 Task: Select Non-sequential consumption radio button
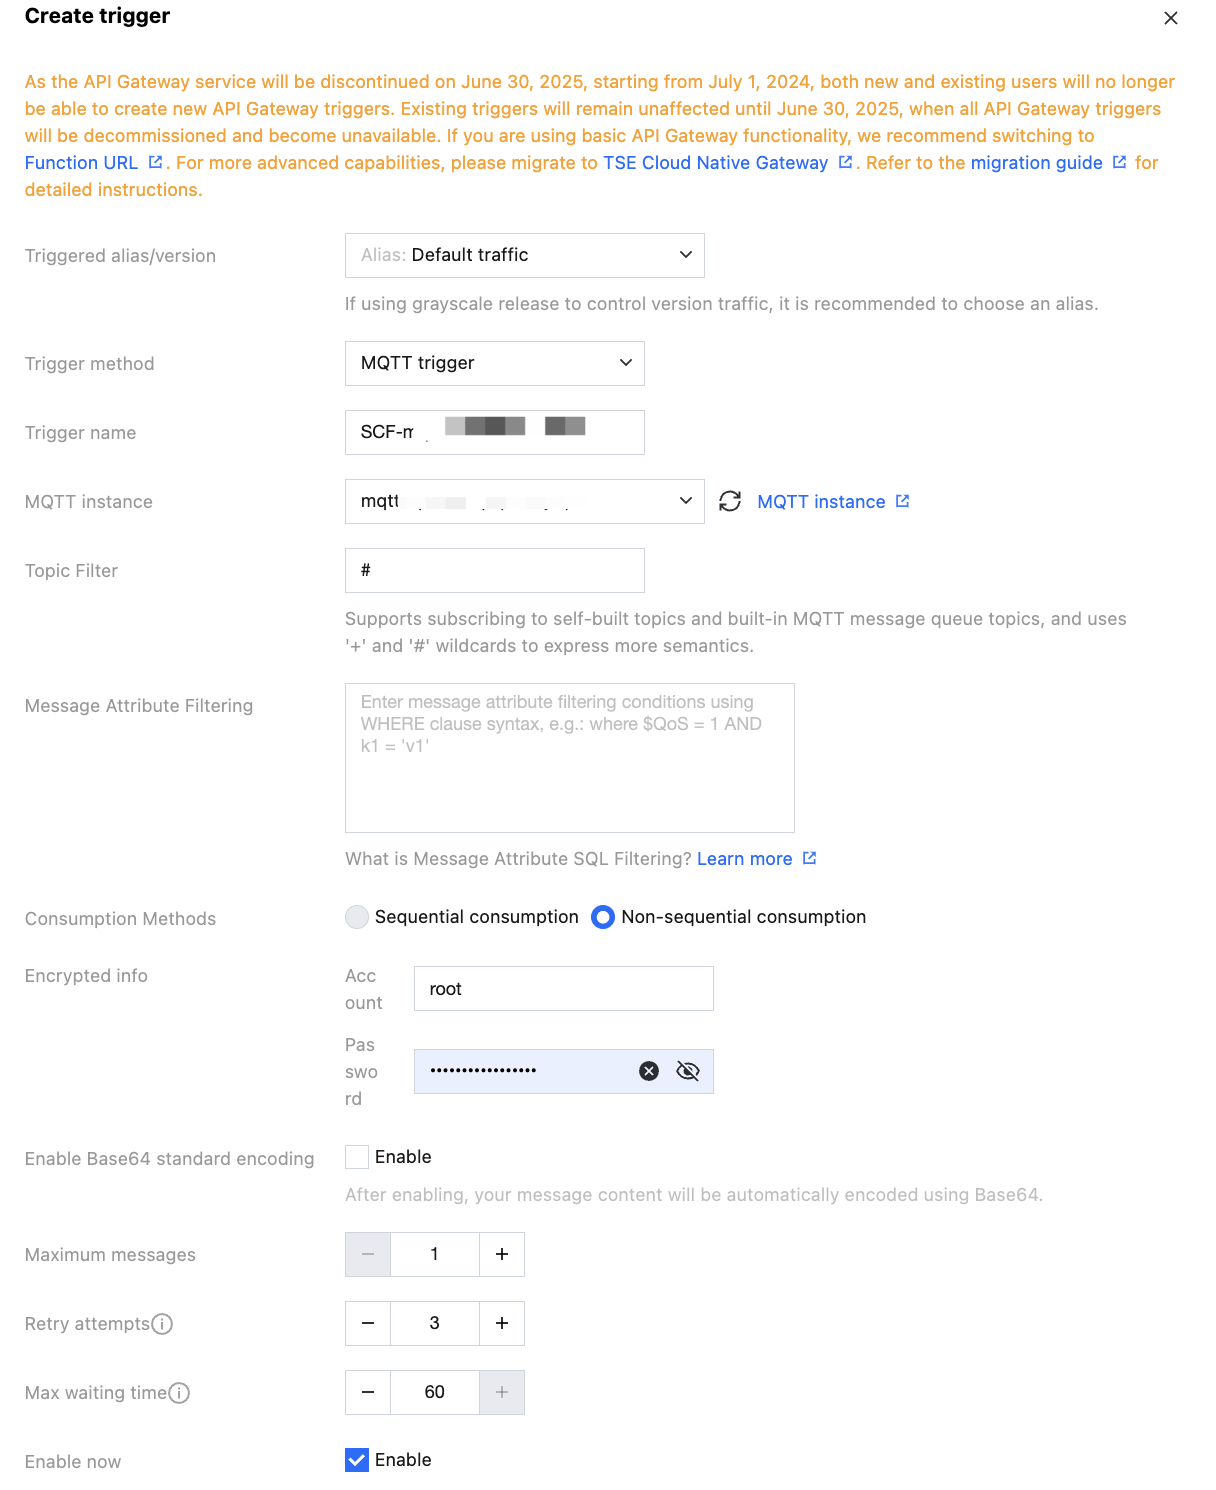603,917
